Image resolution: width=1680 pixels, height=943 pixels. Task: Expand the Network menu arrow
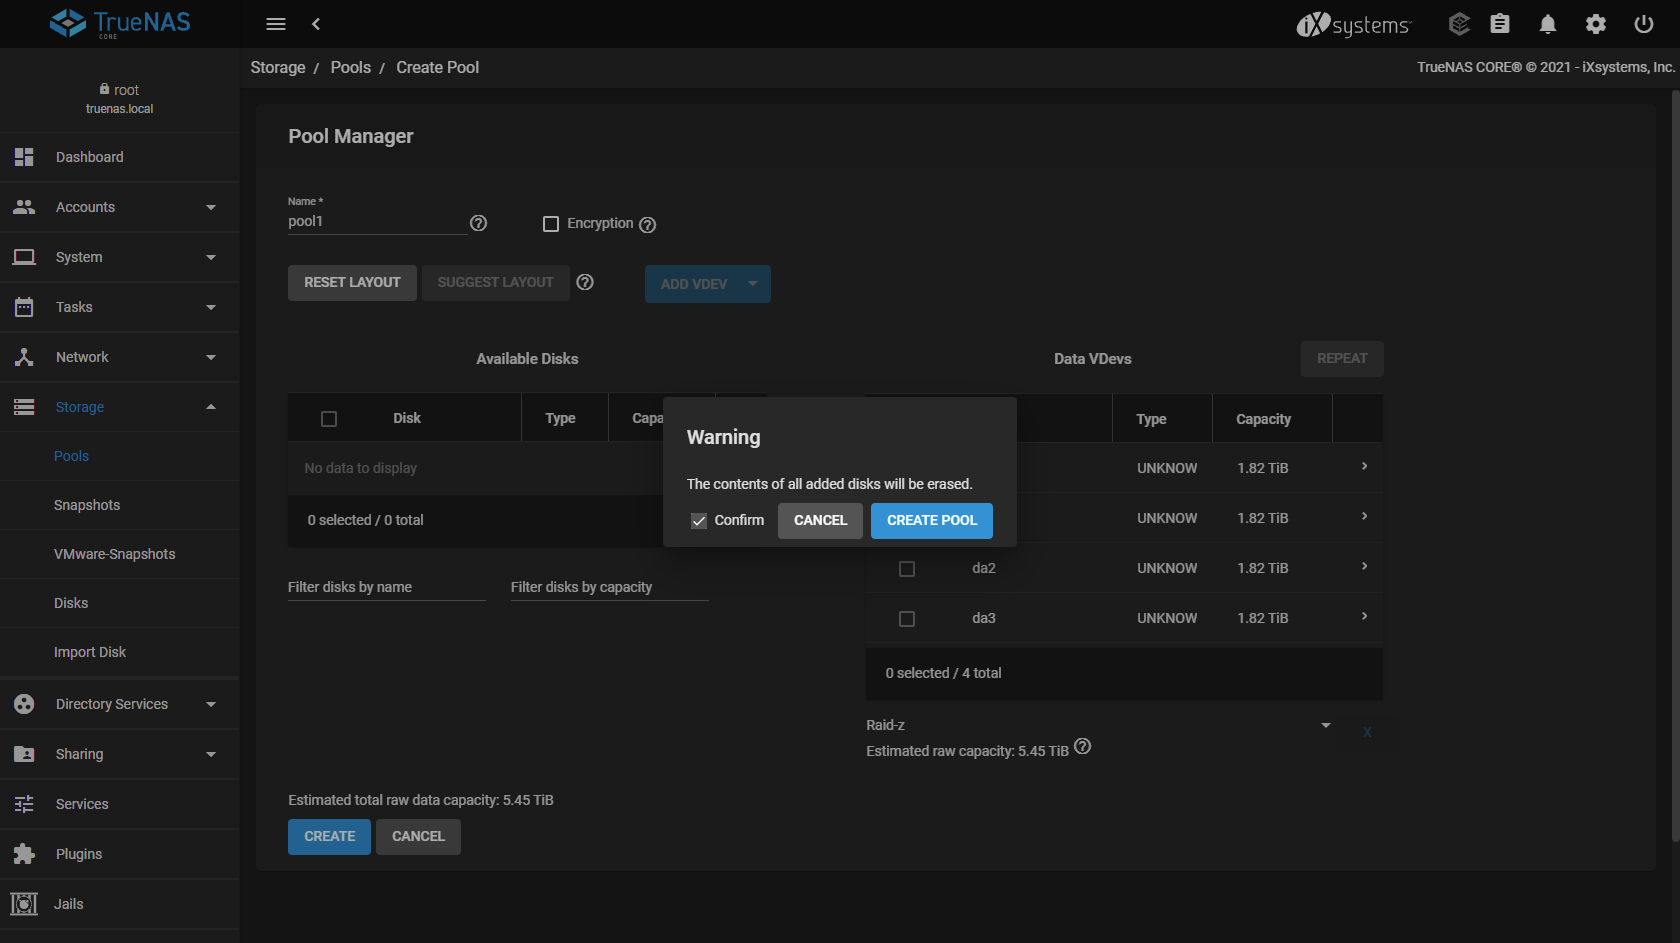coord(211,357)
